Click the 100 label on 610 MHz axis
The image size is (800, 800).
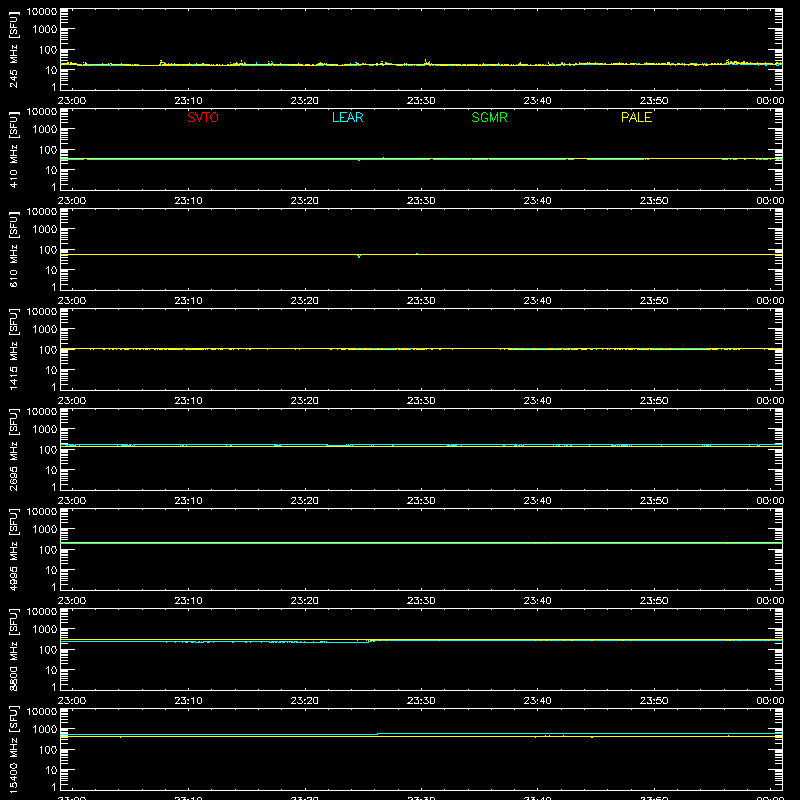pos(48,250)
